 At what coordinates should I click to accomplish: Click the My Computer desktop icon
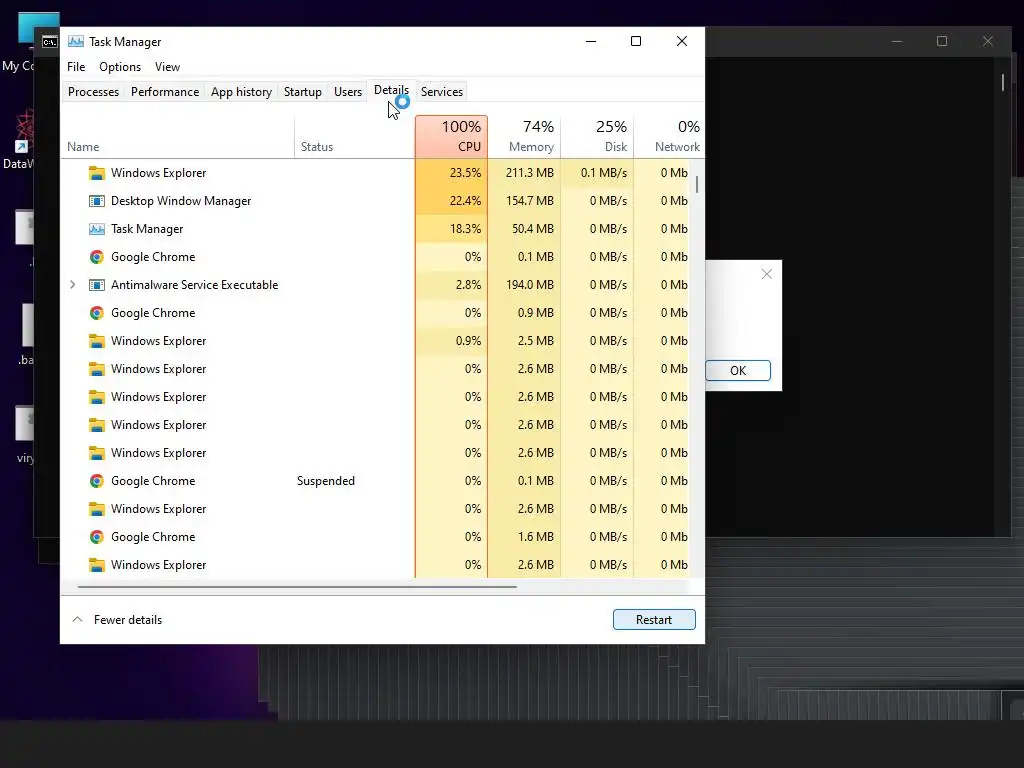[x=38, y=29]
